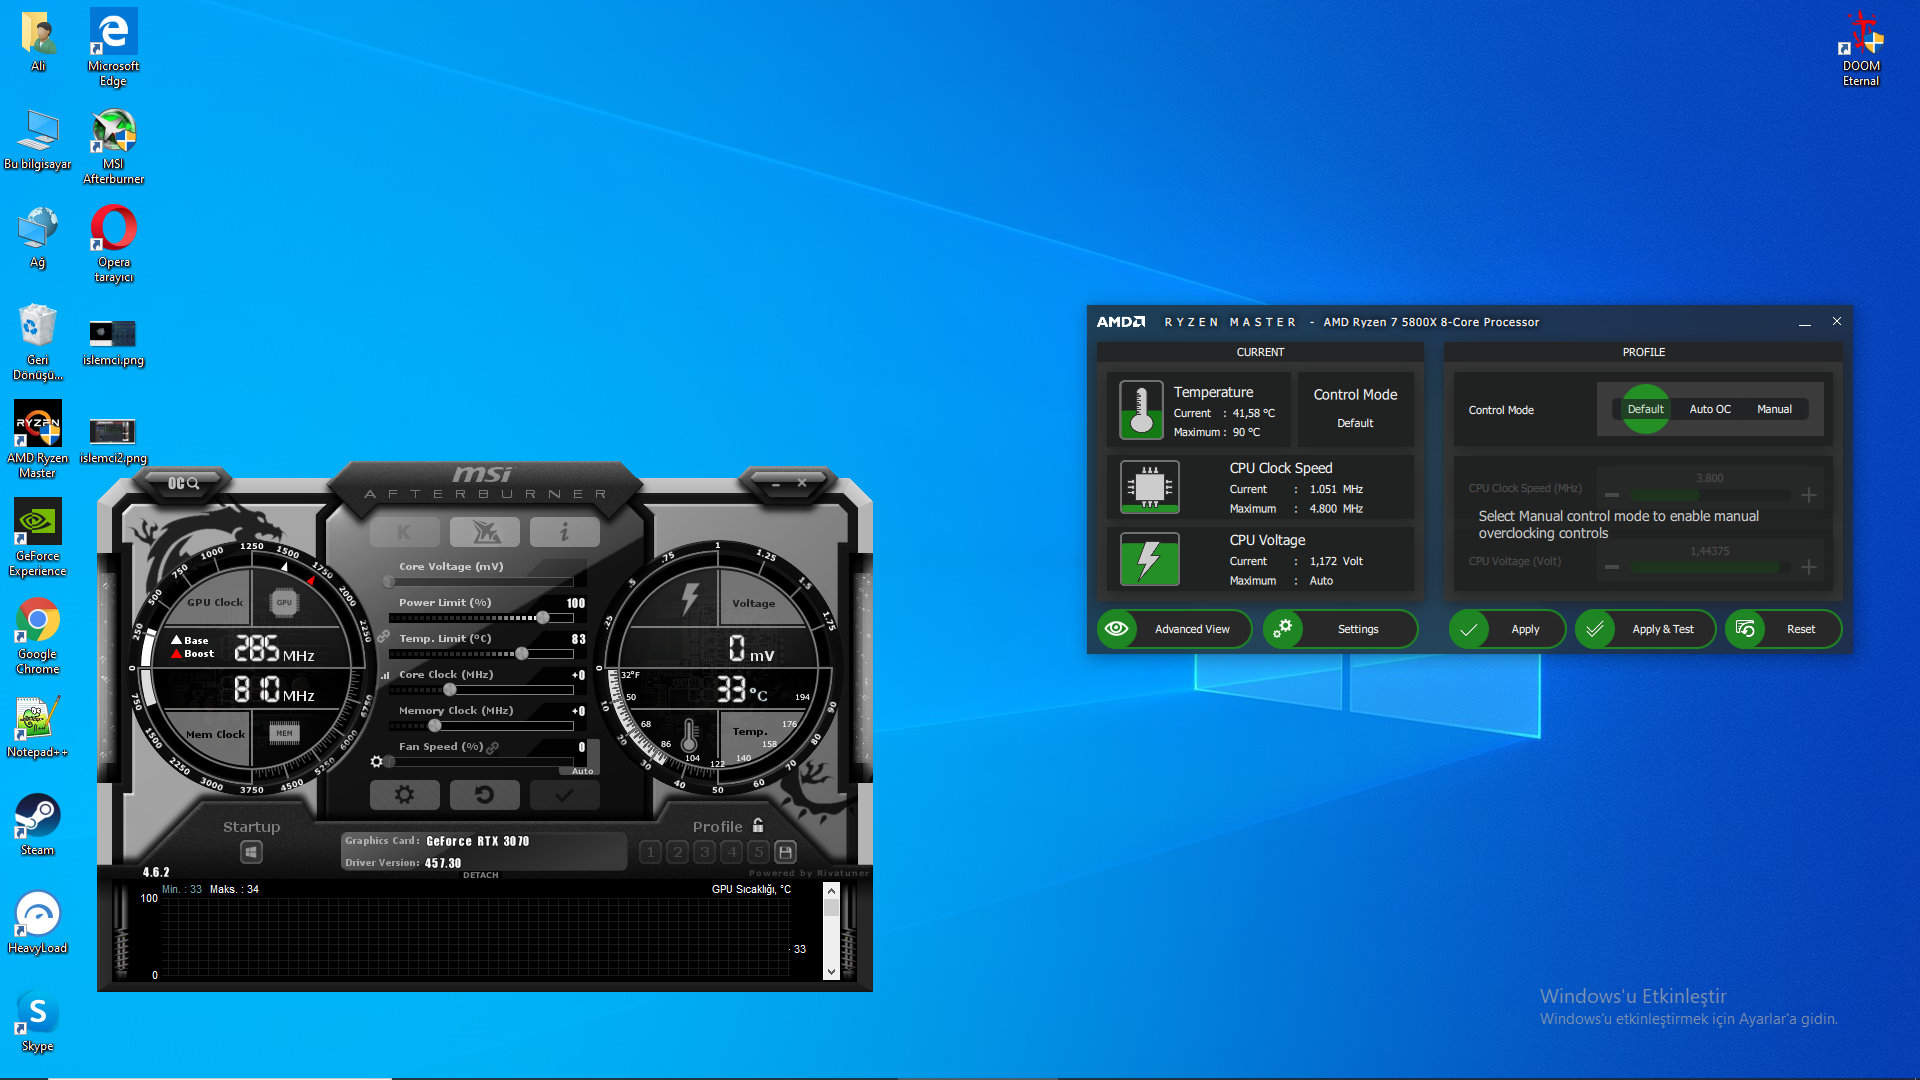The image size is (1920, 1080).
Task: Click the save profile floppy icon
Action: point(786,852)
